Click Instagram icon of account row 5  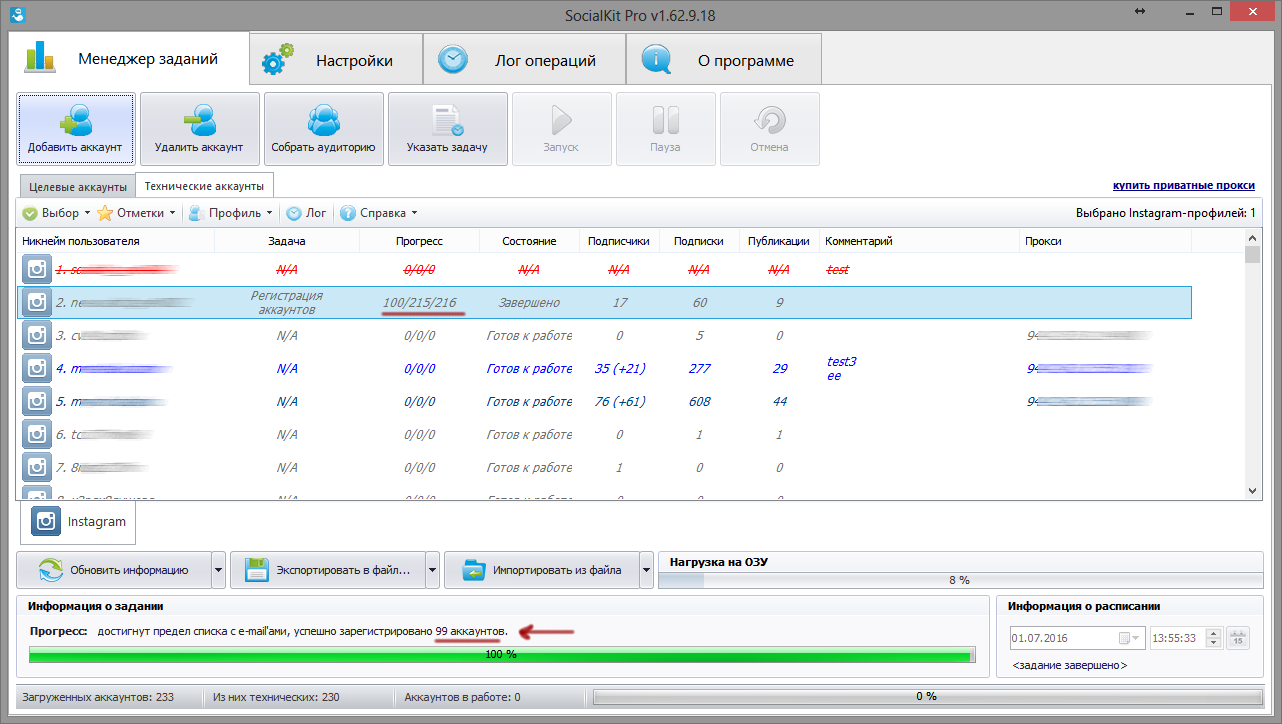[x=37, y=401]
